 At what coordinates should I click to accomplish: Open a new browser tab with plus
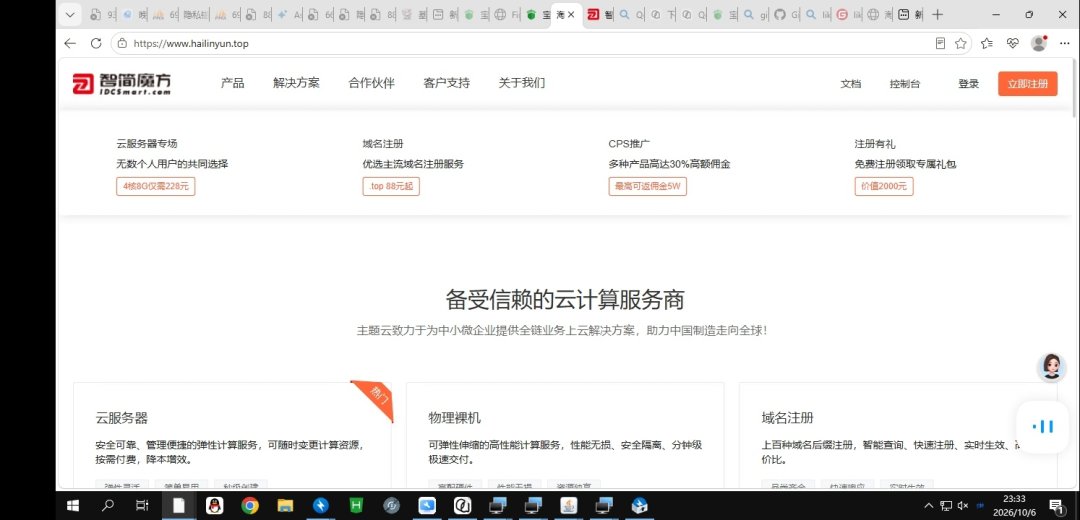tap(937, 14)
